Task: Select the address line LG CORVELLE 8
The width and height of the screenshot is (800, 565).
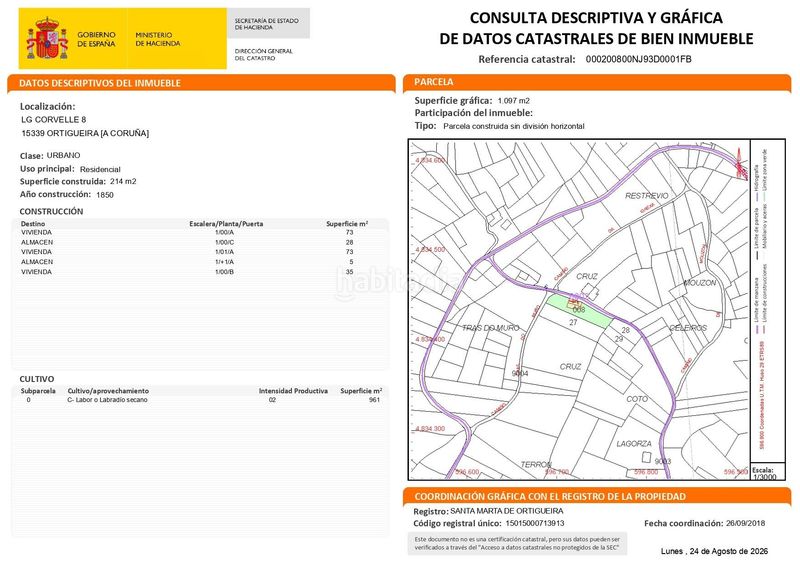Action: (x=54, y=119)
